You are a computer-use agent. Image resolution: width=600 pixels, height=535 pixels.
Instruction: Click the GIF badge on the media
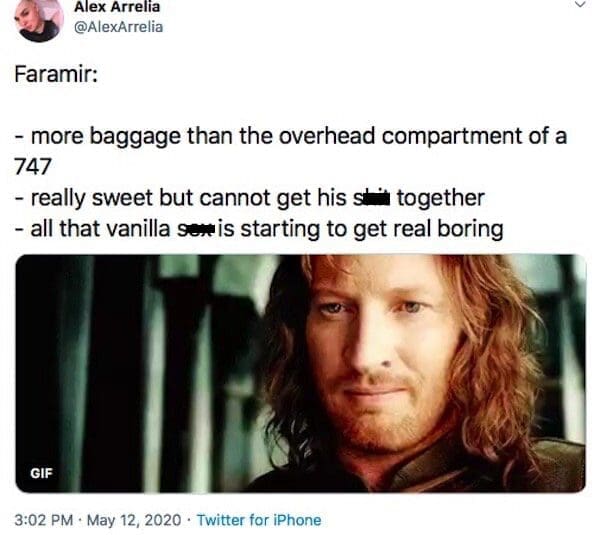point(41,473)
